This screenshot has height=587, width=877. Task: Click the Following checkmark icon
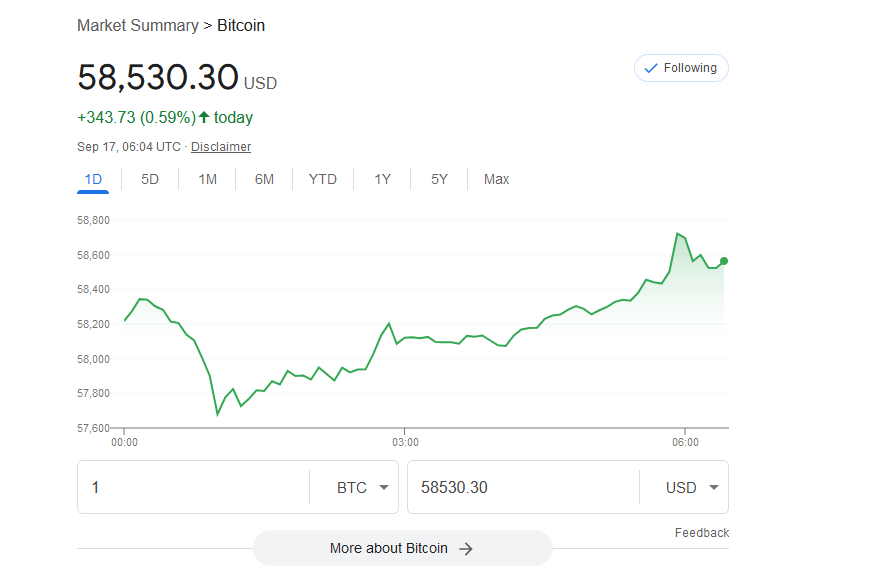click(x=650, y=68)
